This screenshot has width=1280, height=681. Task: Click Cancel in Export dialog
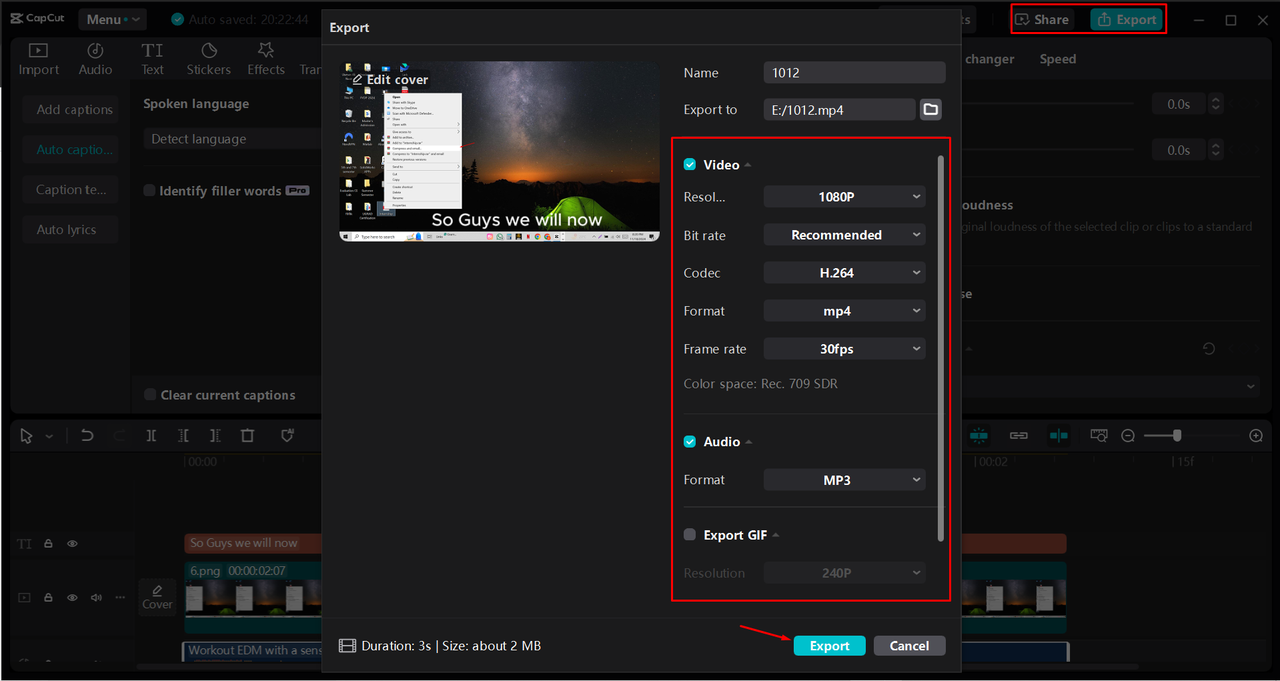click(909, 646)
